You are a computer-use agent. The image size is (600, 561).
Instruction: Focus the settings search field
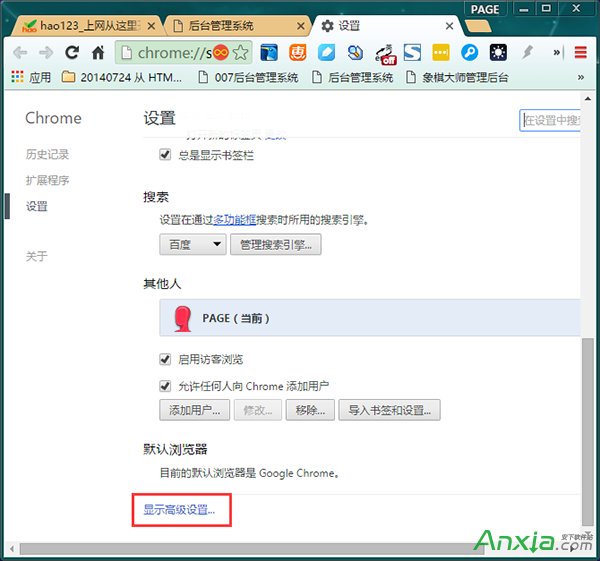[550, 120]
